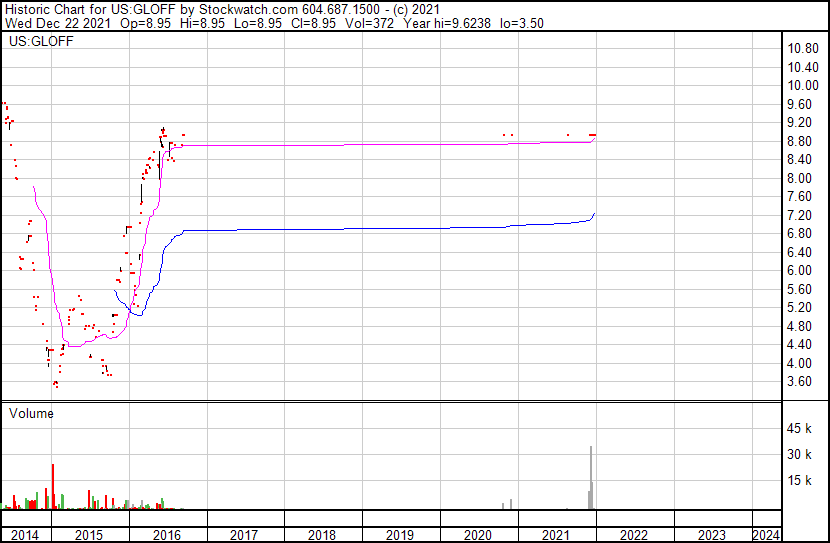Click the Lo=8.95 low value in header
Viewport: 830px width, 543px height.
point(258,24)
